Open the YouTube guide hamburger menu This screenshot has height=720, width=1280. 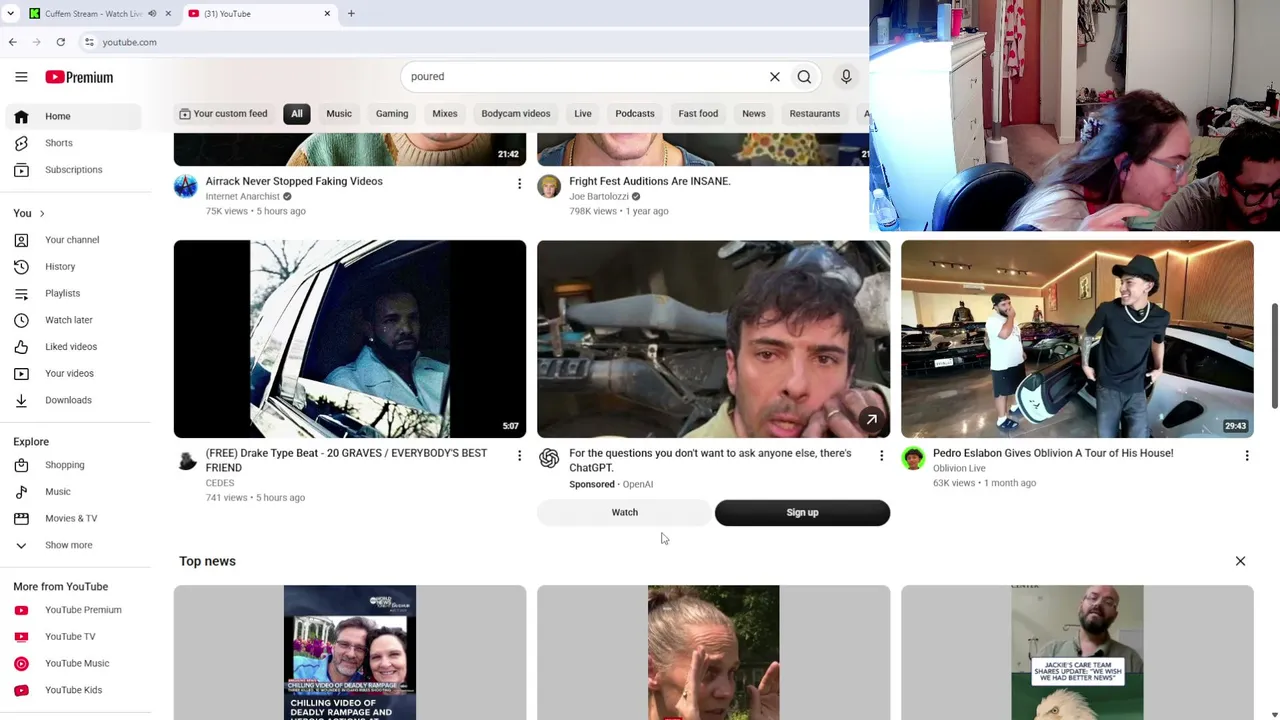click(x=21, y=77)
